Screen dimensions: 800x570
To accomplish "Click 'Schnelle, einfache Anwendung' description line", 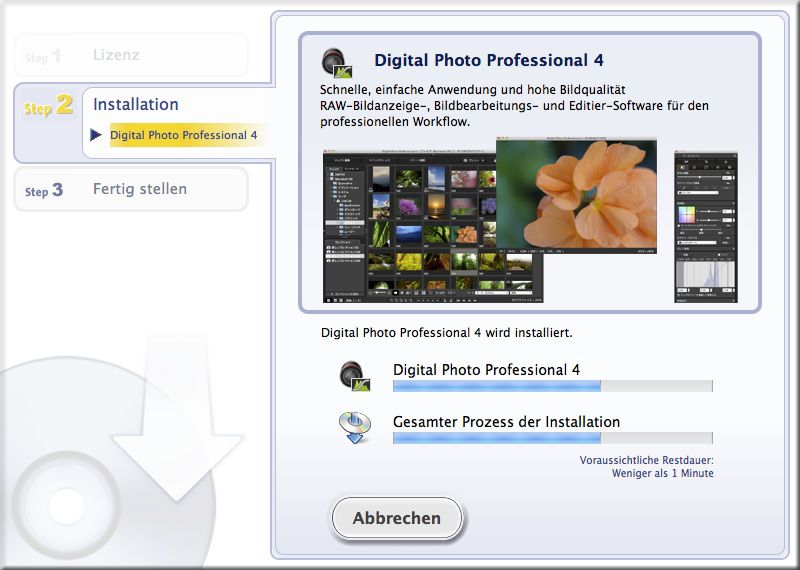I will (x=472, y=90).
